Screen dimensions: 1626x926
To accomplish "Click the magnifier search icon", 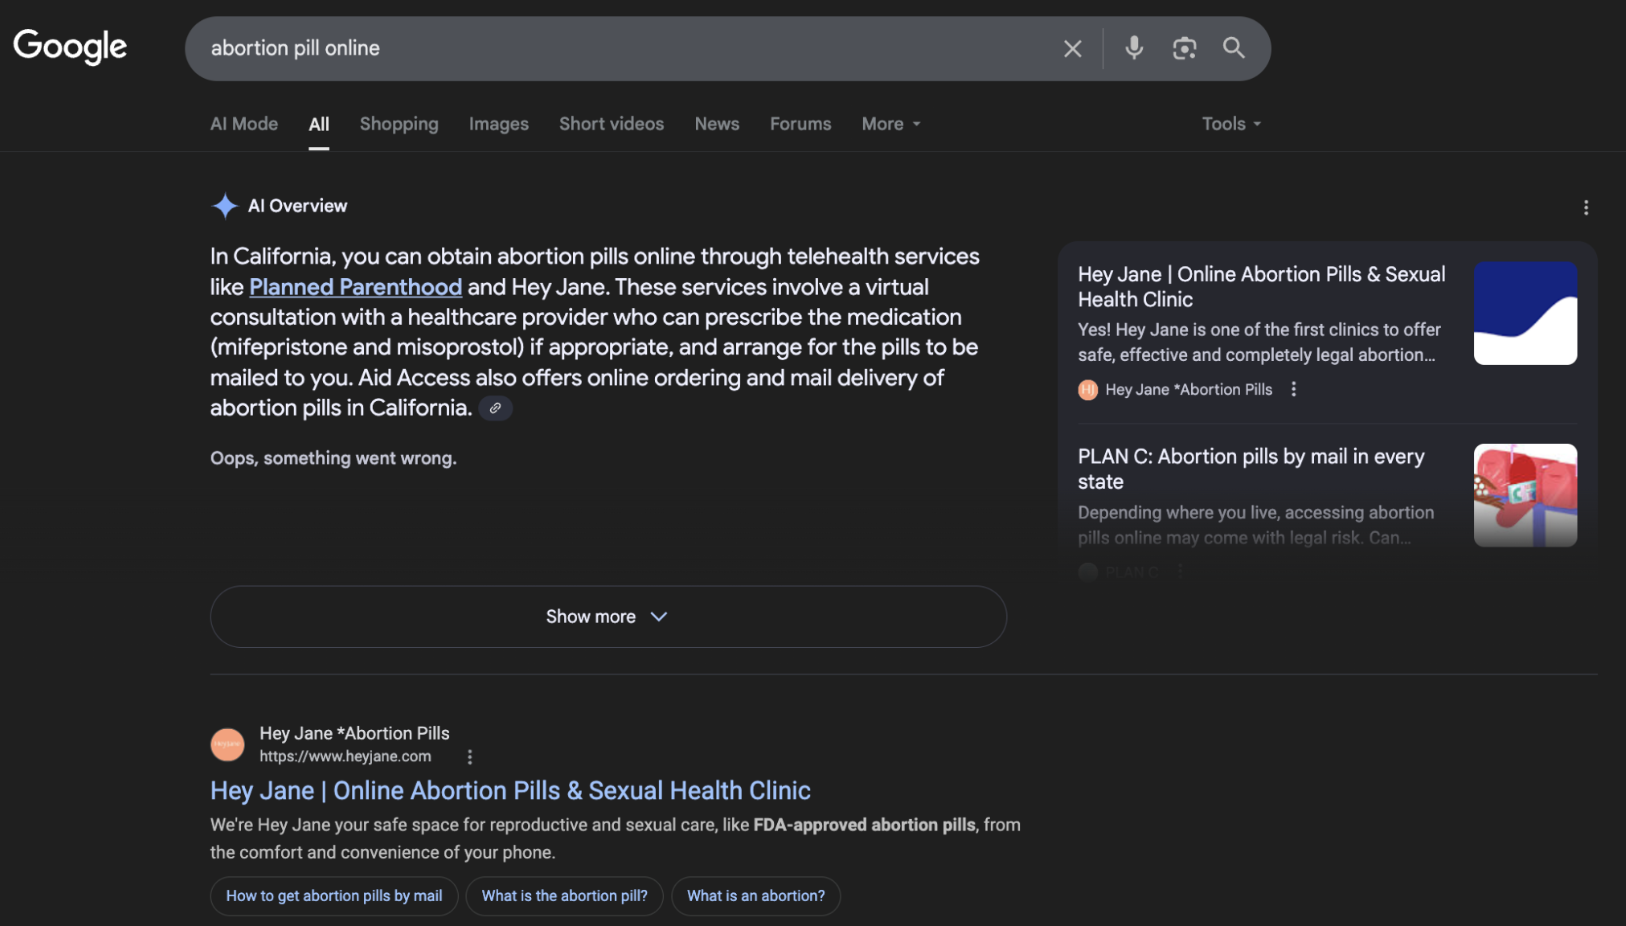I will point(1234,48).
